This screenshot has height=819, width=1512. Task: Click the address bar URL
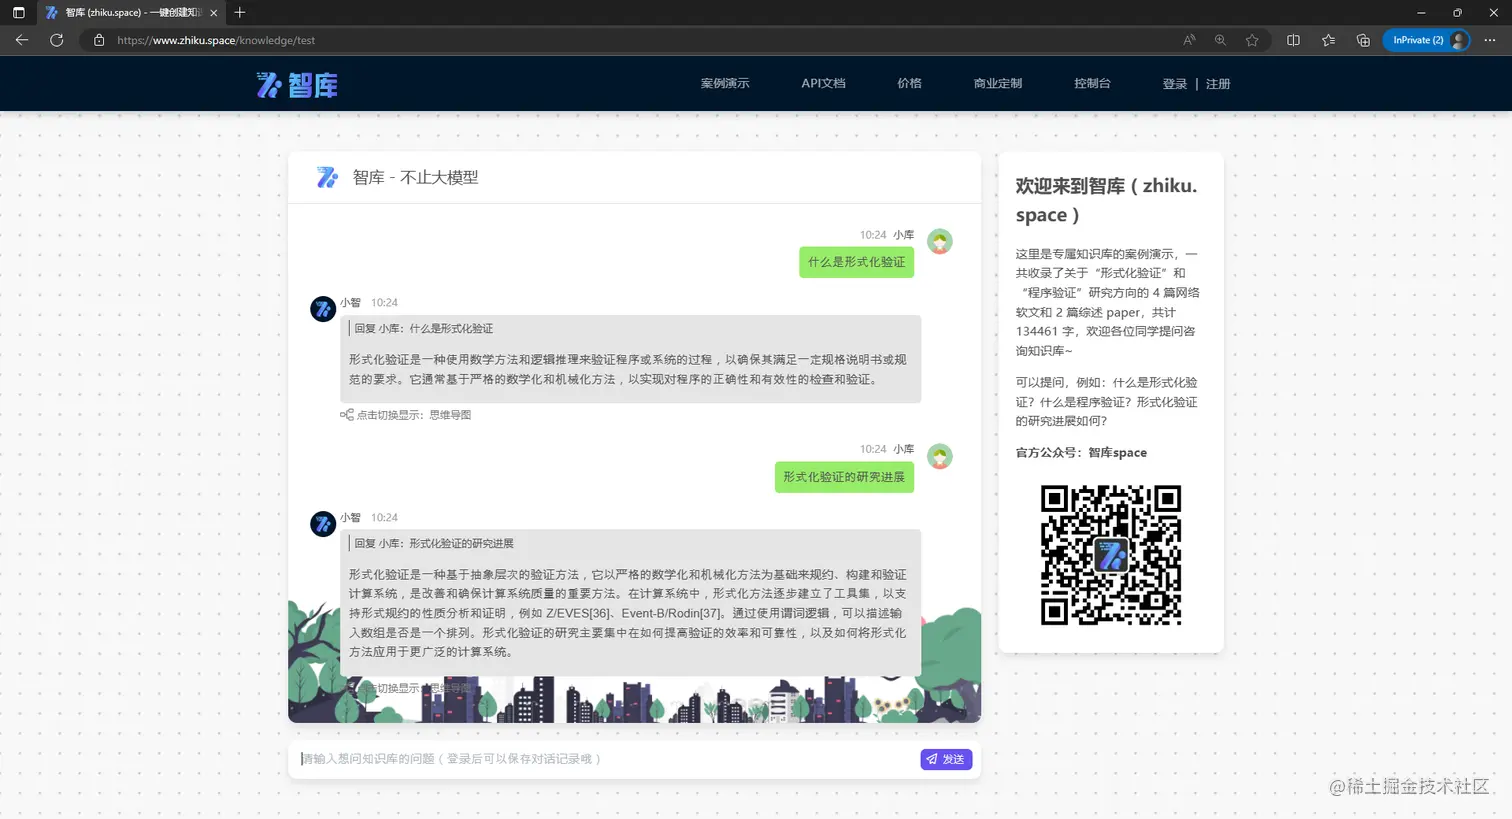[x=216, y=40]
